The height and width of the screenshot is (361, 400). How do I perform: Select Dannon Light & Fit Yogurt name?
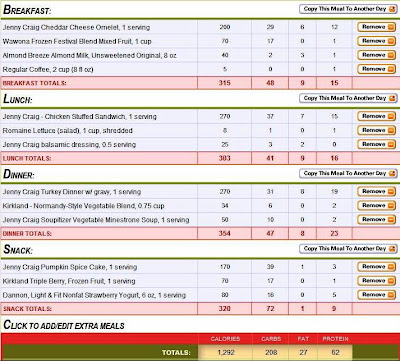[x=94, y=295]
